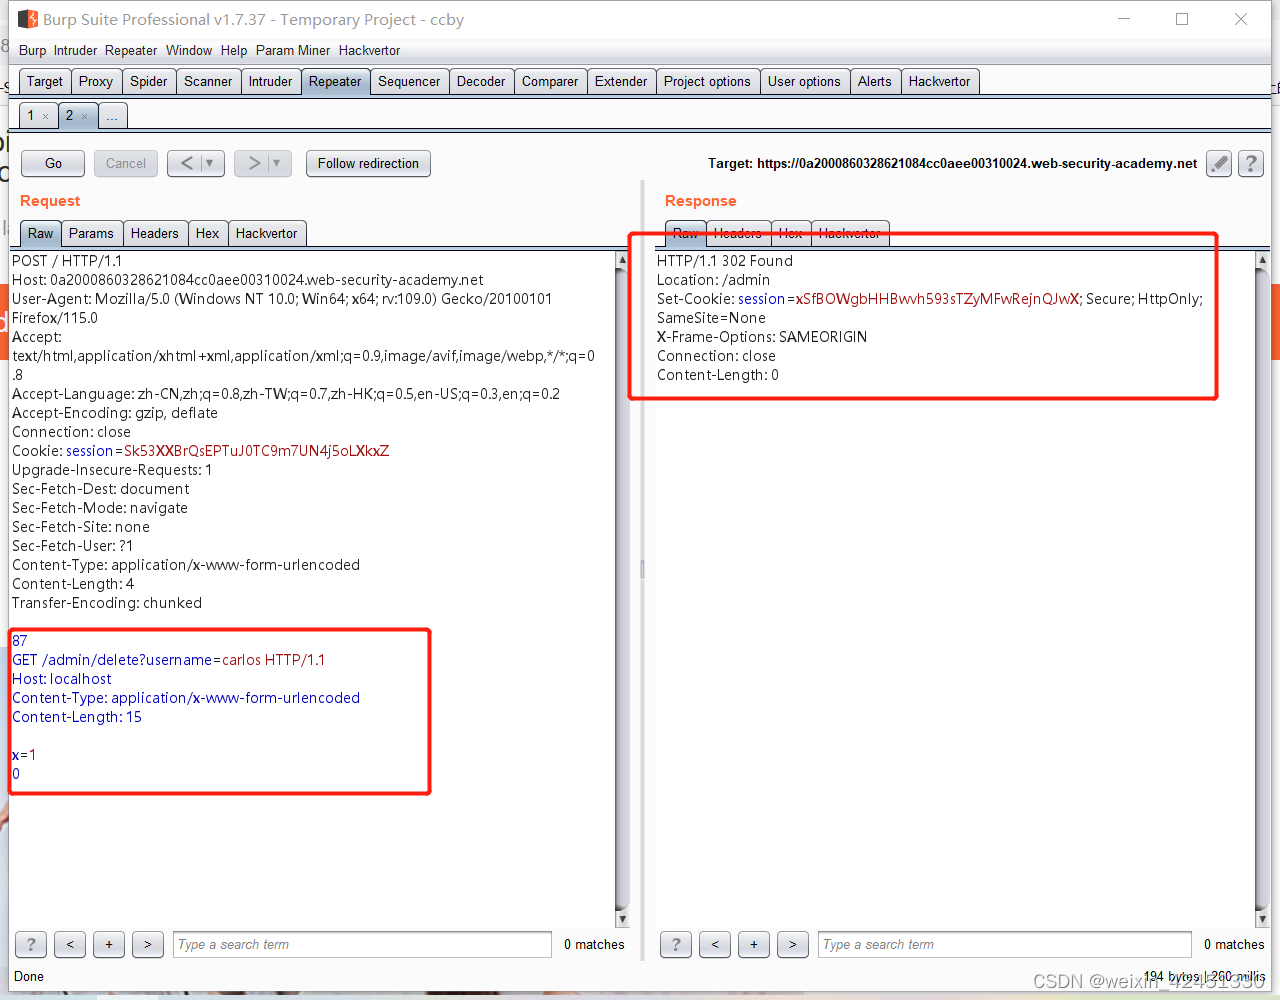
Task: Click the Transfer-Encoding: chunked header line
Action: [107, 603]
